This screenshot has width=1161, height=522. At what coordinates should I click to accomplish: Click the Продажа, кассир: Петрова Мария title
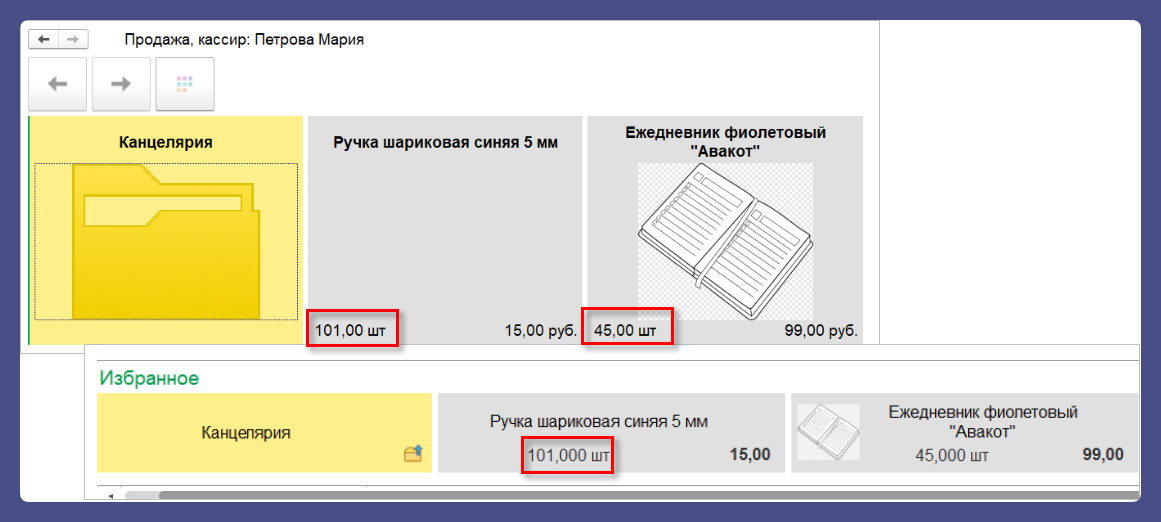(244, 39)
